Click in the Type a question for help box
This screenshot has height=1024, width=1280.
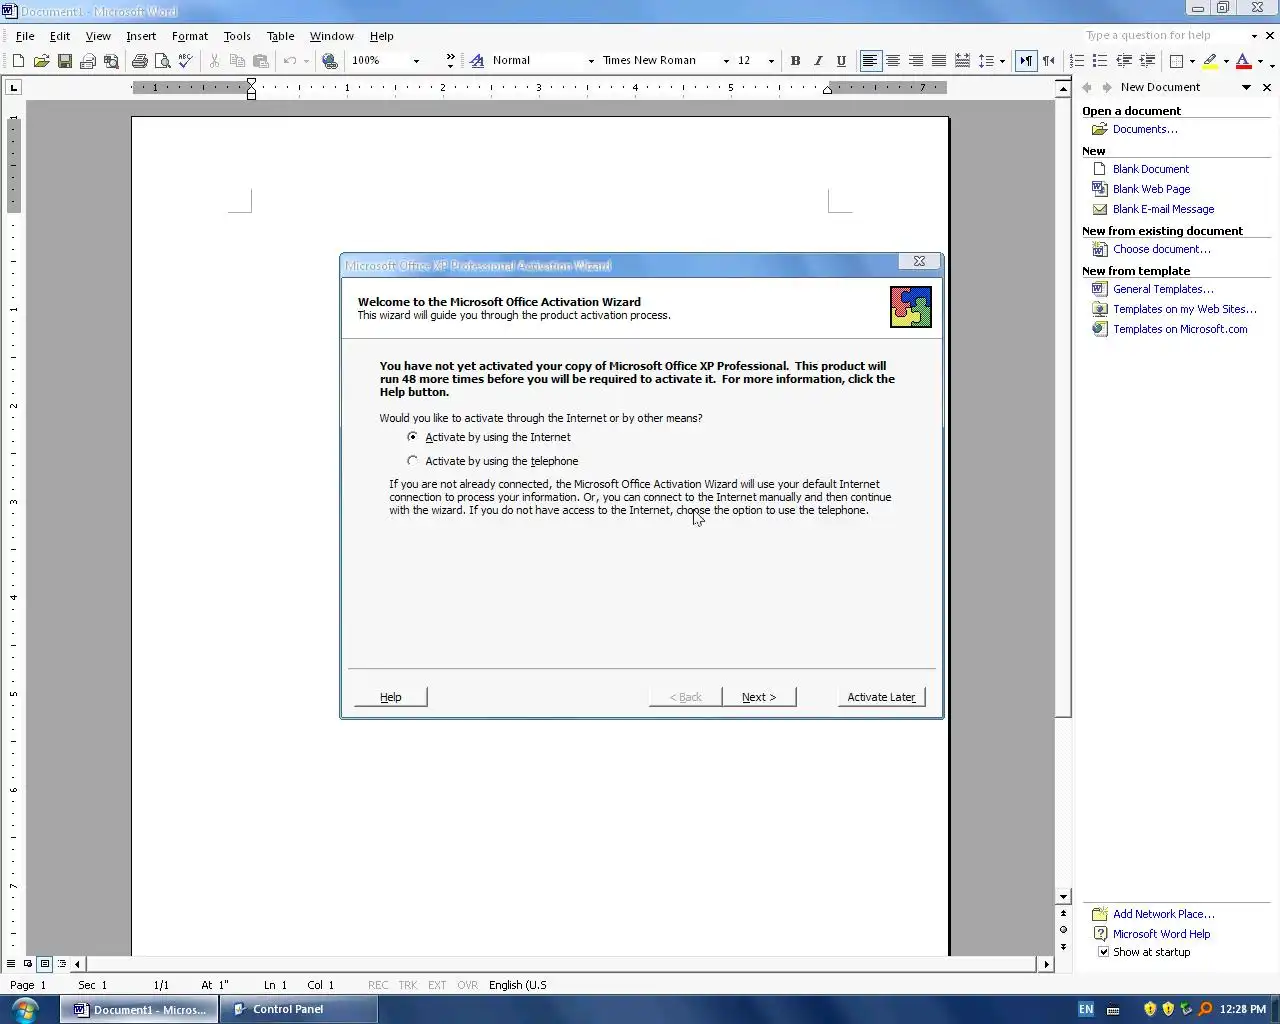tap(1165, 36)
